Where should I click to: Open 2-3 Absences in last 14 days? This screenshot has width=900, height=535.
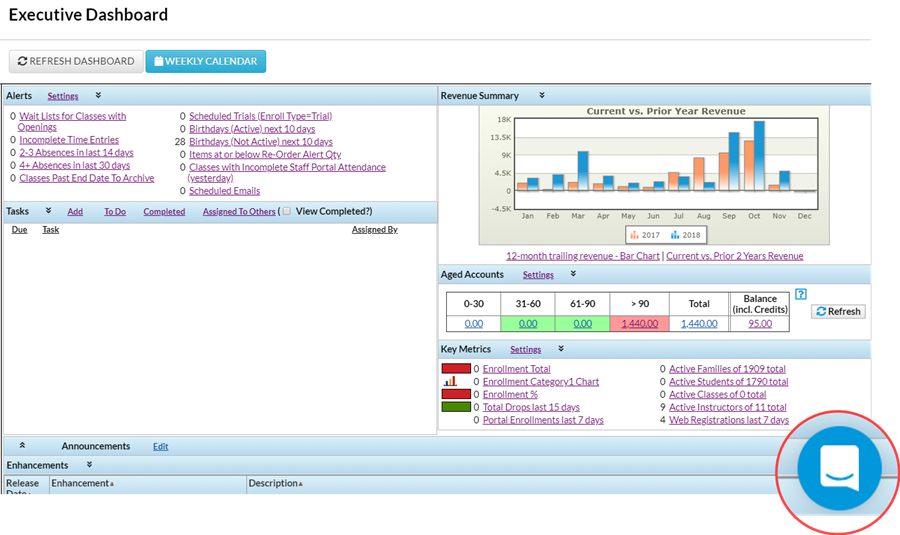click(76, 153)
